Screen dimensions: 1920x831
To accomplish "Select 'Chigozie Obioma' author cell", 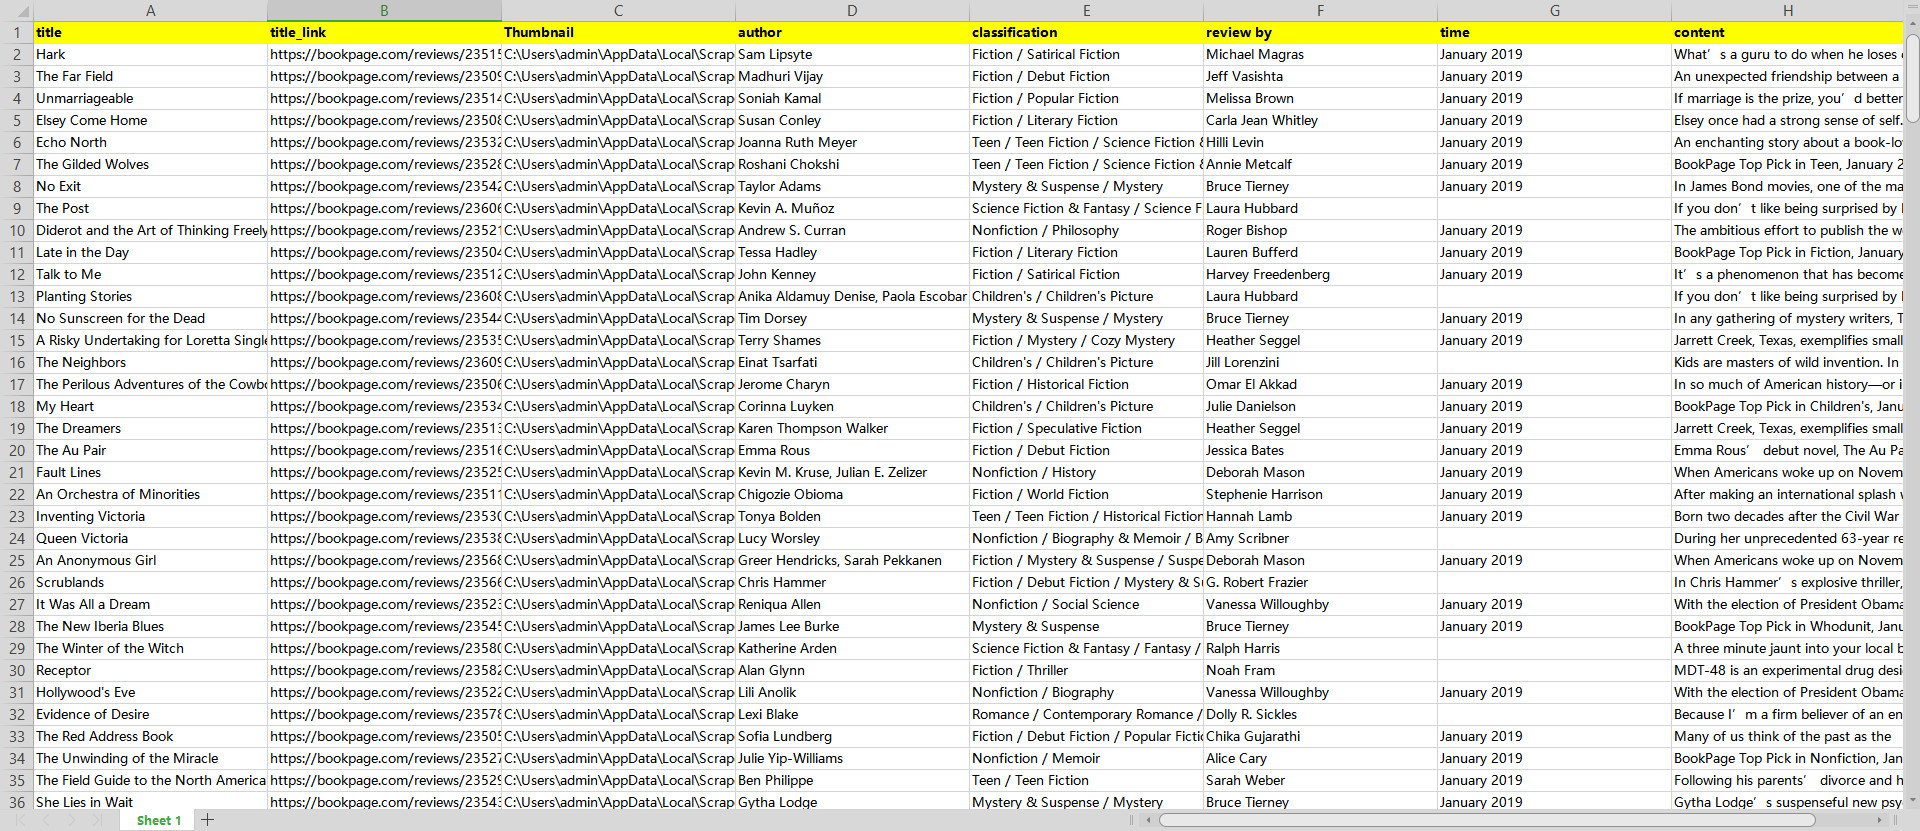I will pos(853,494).
